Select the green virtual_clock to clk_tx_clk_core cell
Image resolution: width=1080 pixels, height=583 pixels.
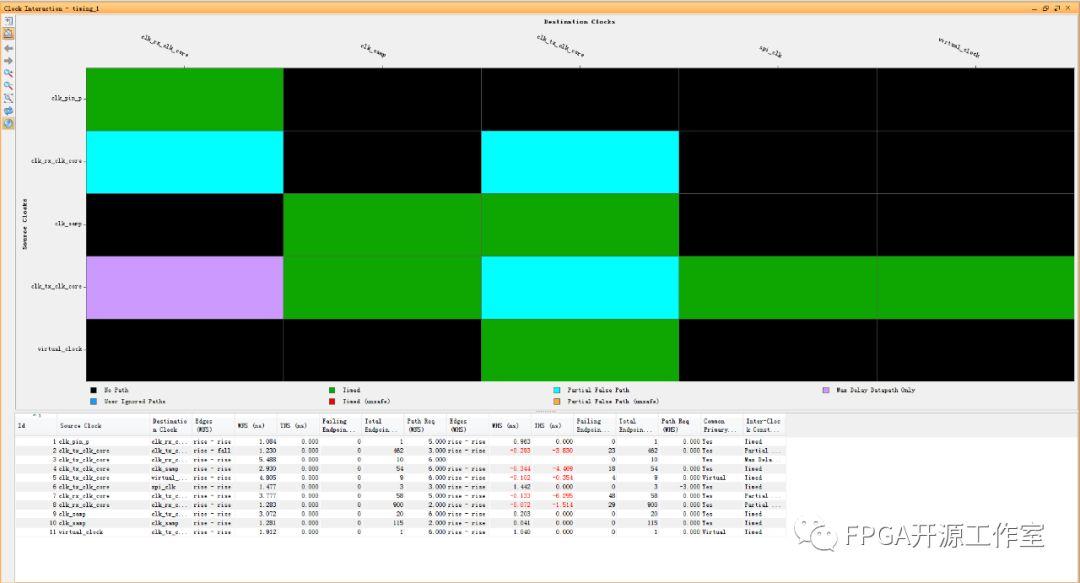coord(579,350)
